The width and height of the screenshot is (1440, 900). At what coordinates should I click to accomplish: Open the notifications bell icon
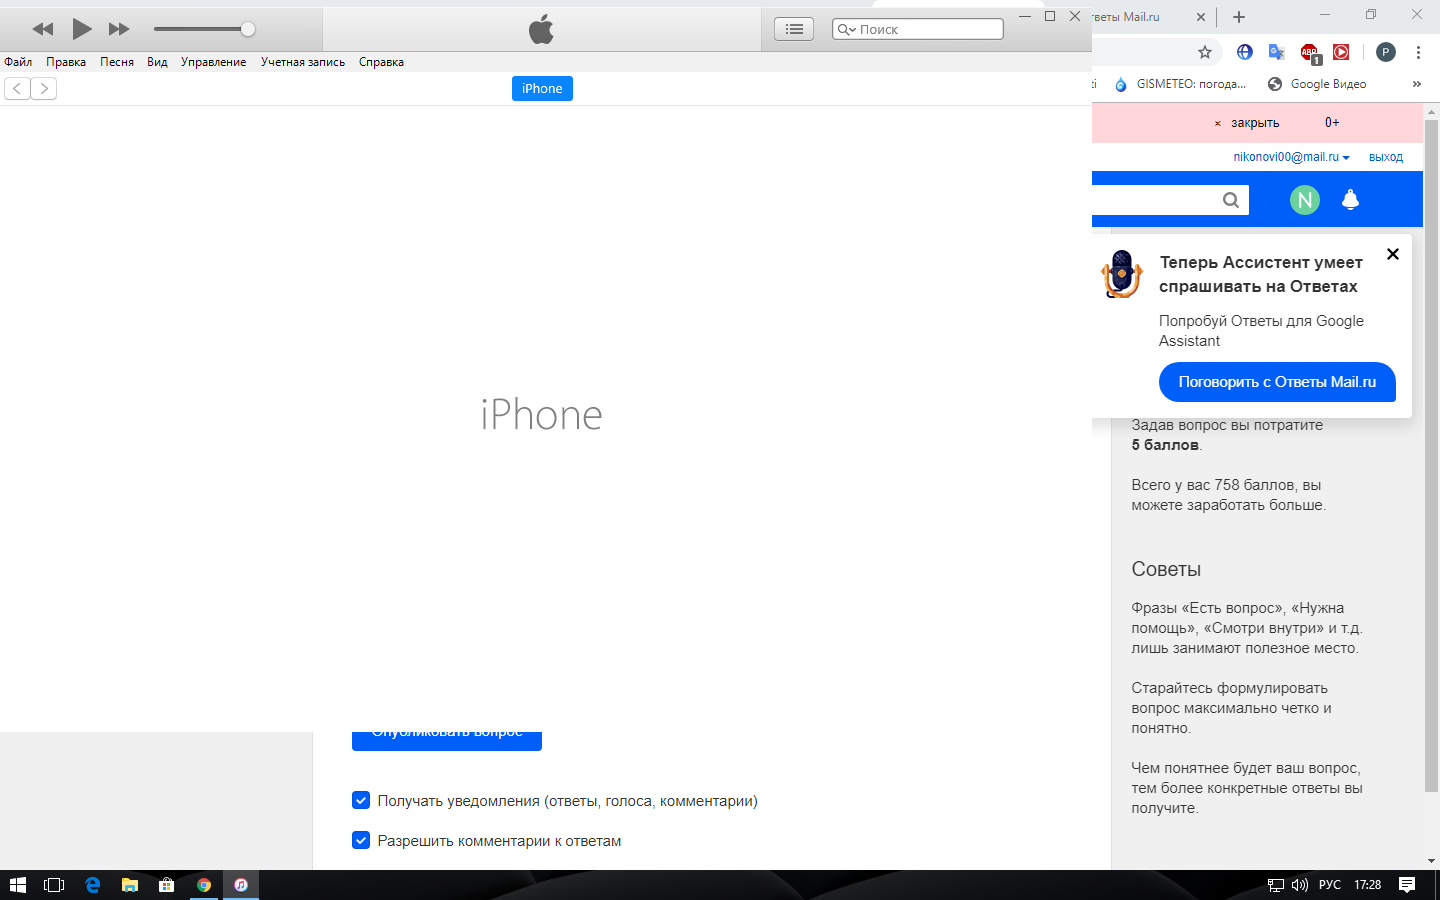(x=1350, y=199)
